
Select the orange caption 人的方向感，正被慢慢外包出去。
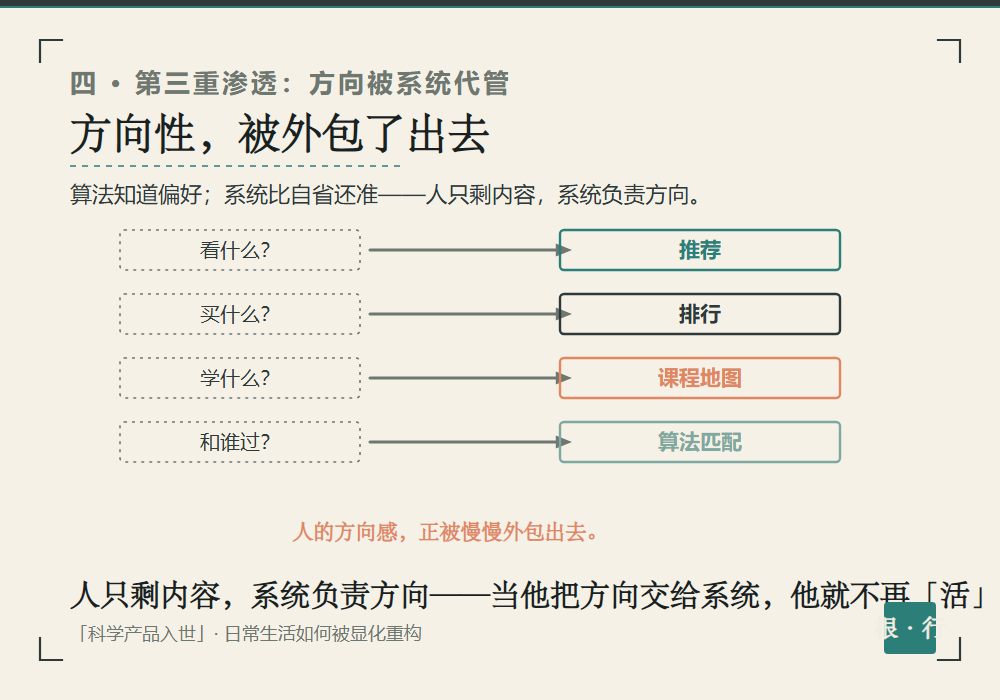pyautogui.click(x=445, y=532)
